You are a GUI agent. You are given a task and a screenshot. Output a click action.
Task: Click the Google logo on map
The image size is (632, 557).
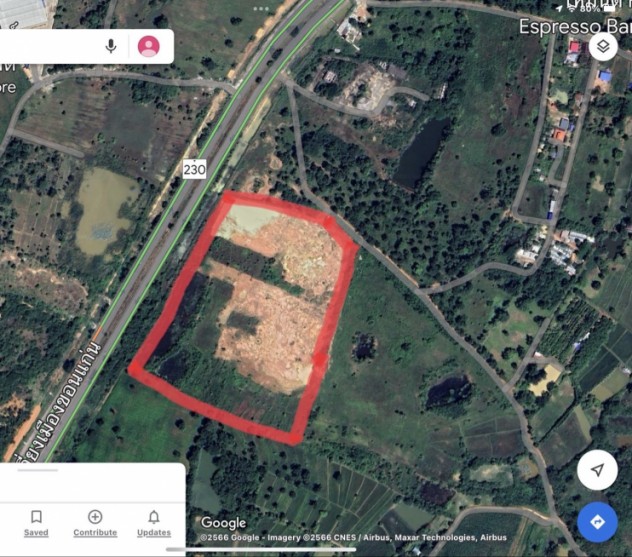pos(224,523)
